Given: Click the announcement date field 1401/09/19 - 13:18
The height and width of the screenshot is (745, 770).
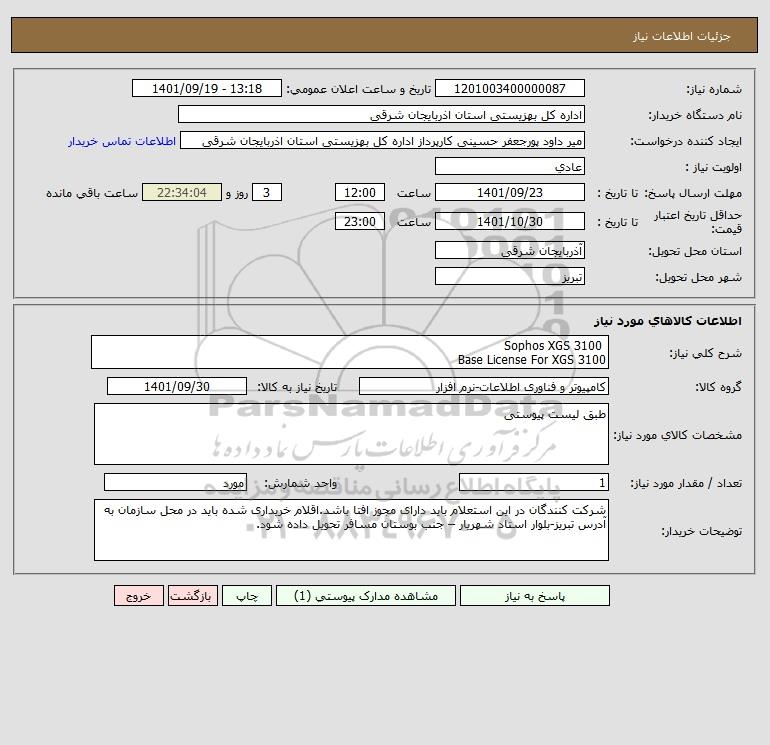Looking at the screenshot, I should click(x=207, y=88).
